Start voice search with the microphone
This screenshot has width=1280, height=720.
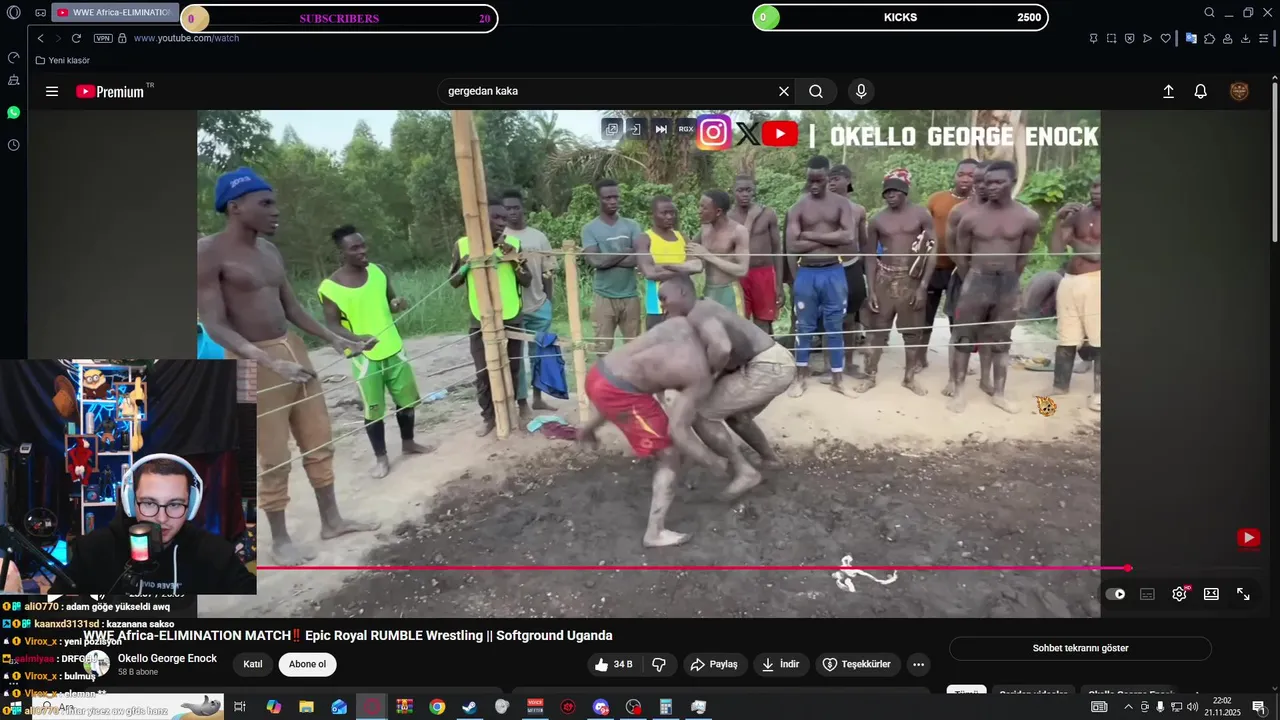[x=861, y=91]
